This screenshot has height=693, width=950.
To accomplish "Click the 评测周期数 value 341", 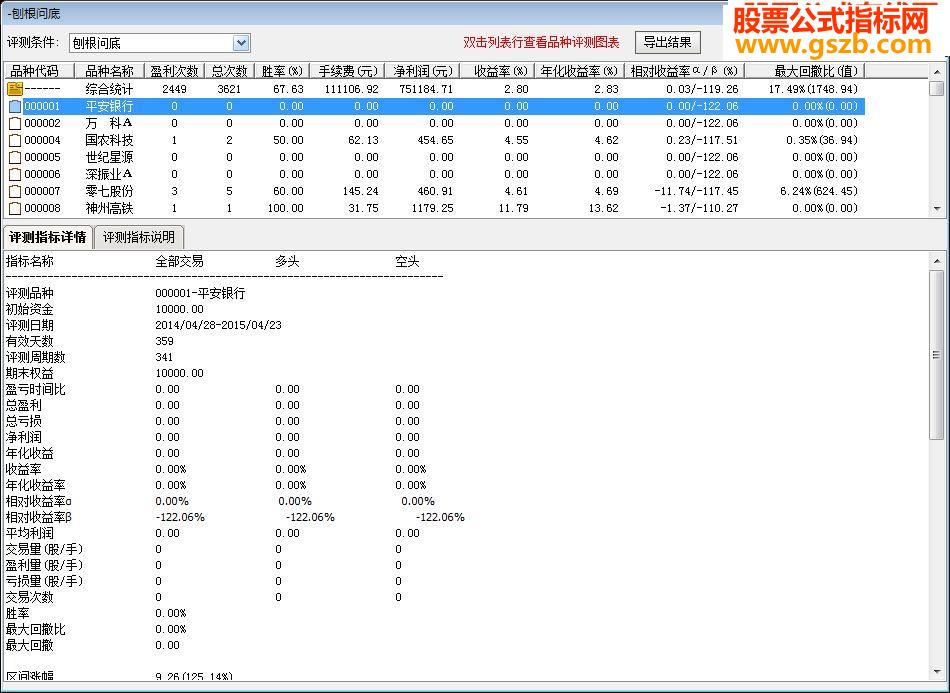I will 164,357.
